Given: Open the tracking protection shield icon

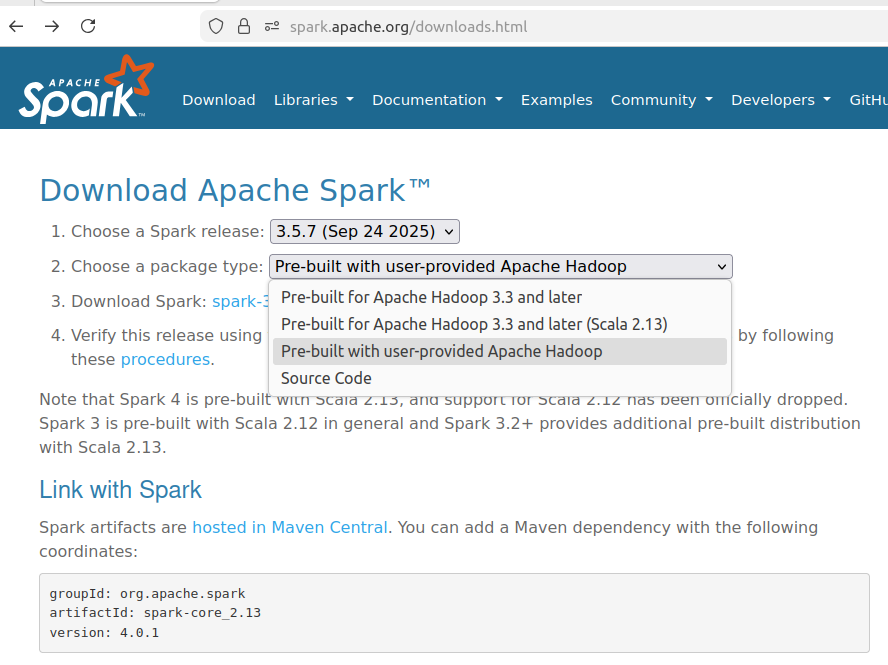Looking at the screenshot, I should [x=216, y=26].
